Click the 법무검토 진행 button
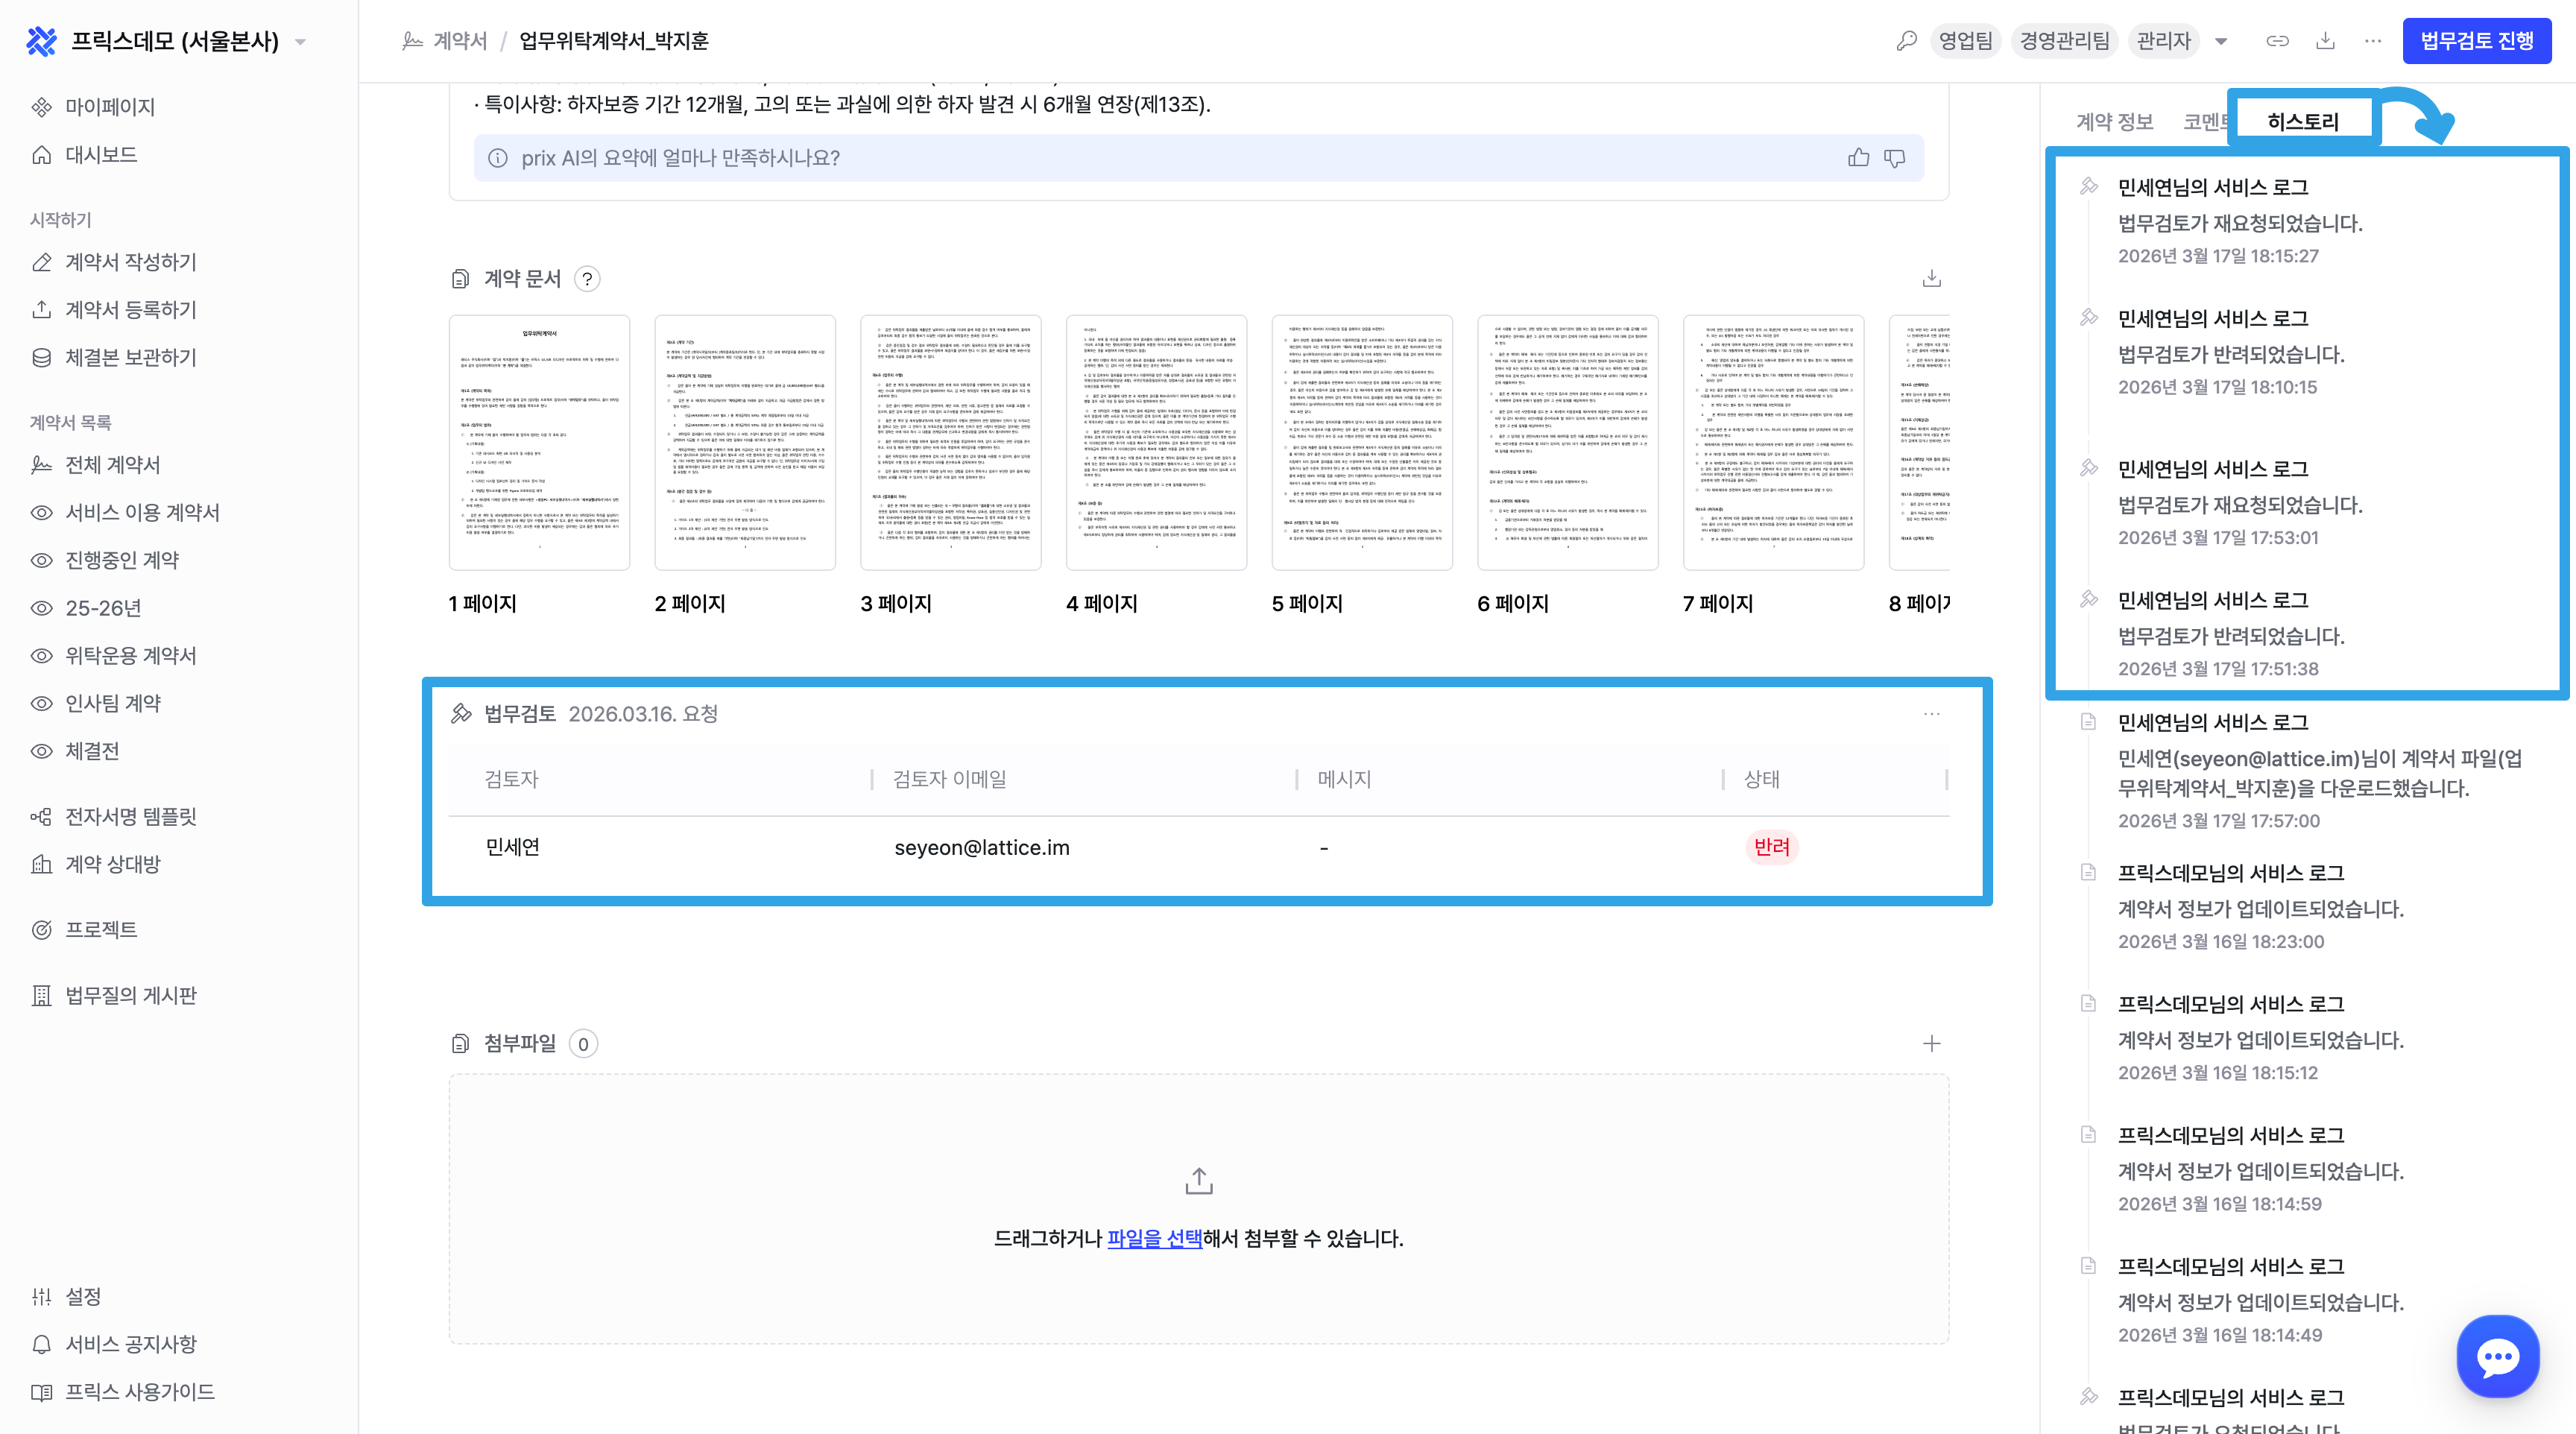The height and width of the screenshot is (1434, 2576). [x=2476, y=41]
